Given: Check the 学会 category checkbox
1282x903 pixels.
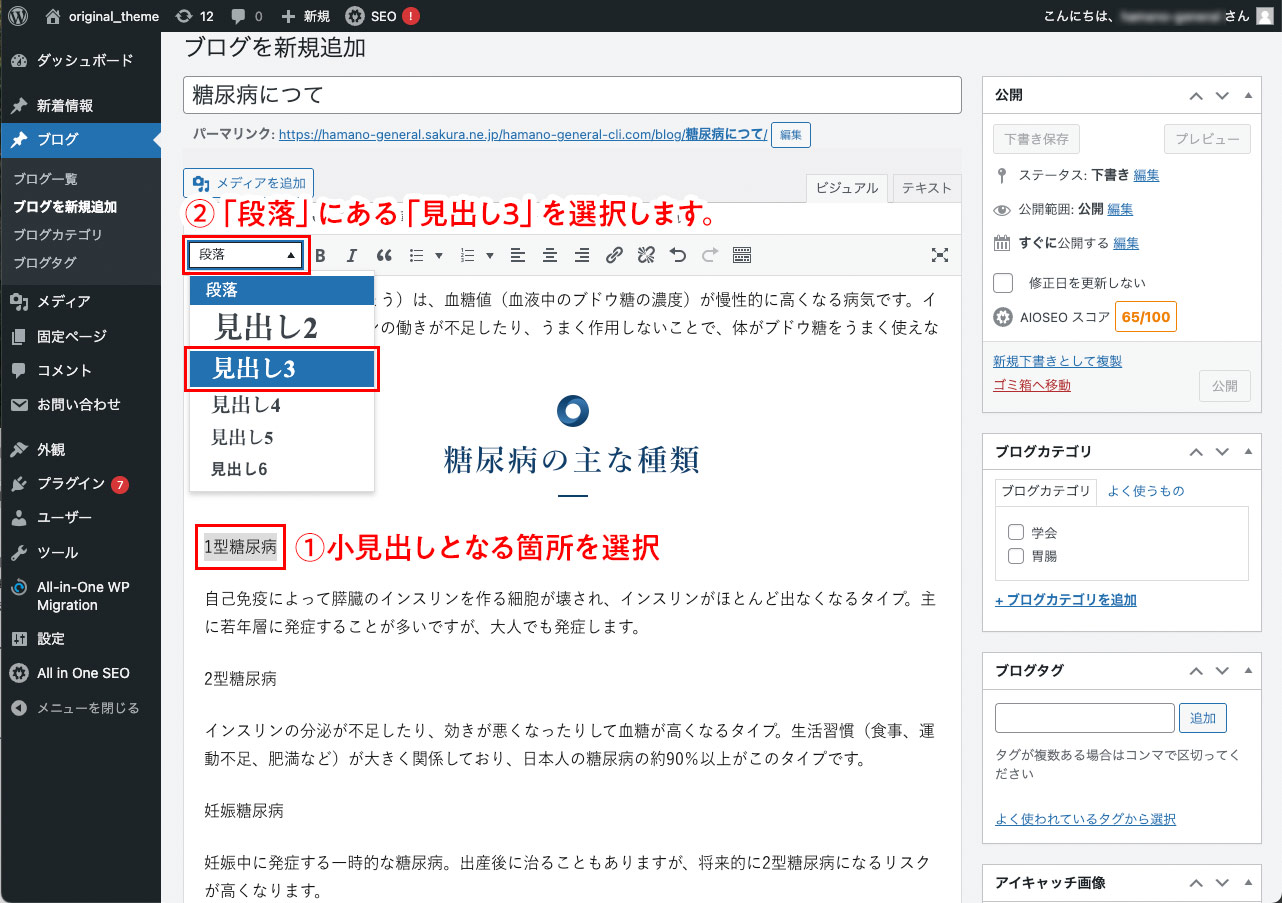Looking at the screenshot, I should pos(1016,532).
